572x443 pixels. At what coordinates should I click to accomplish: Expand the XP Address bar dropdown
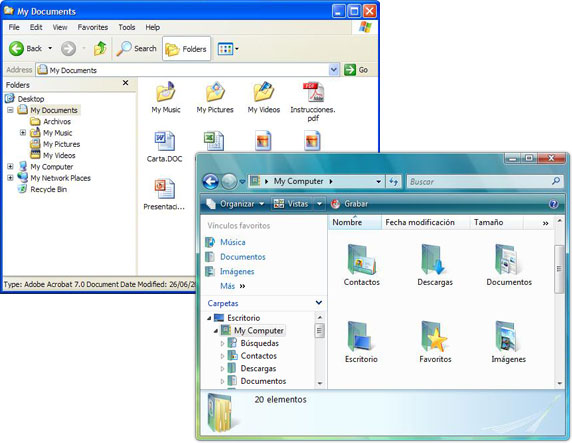click(x=333, y=70)
